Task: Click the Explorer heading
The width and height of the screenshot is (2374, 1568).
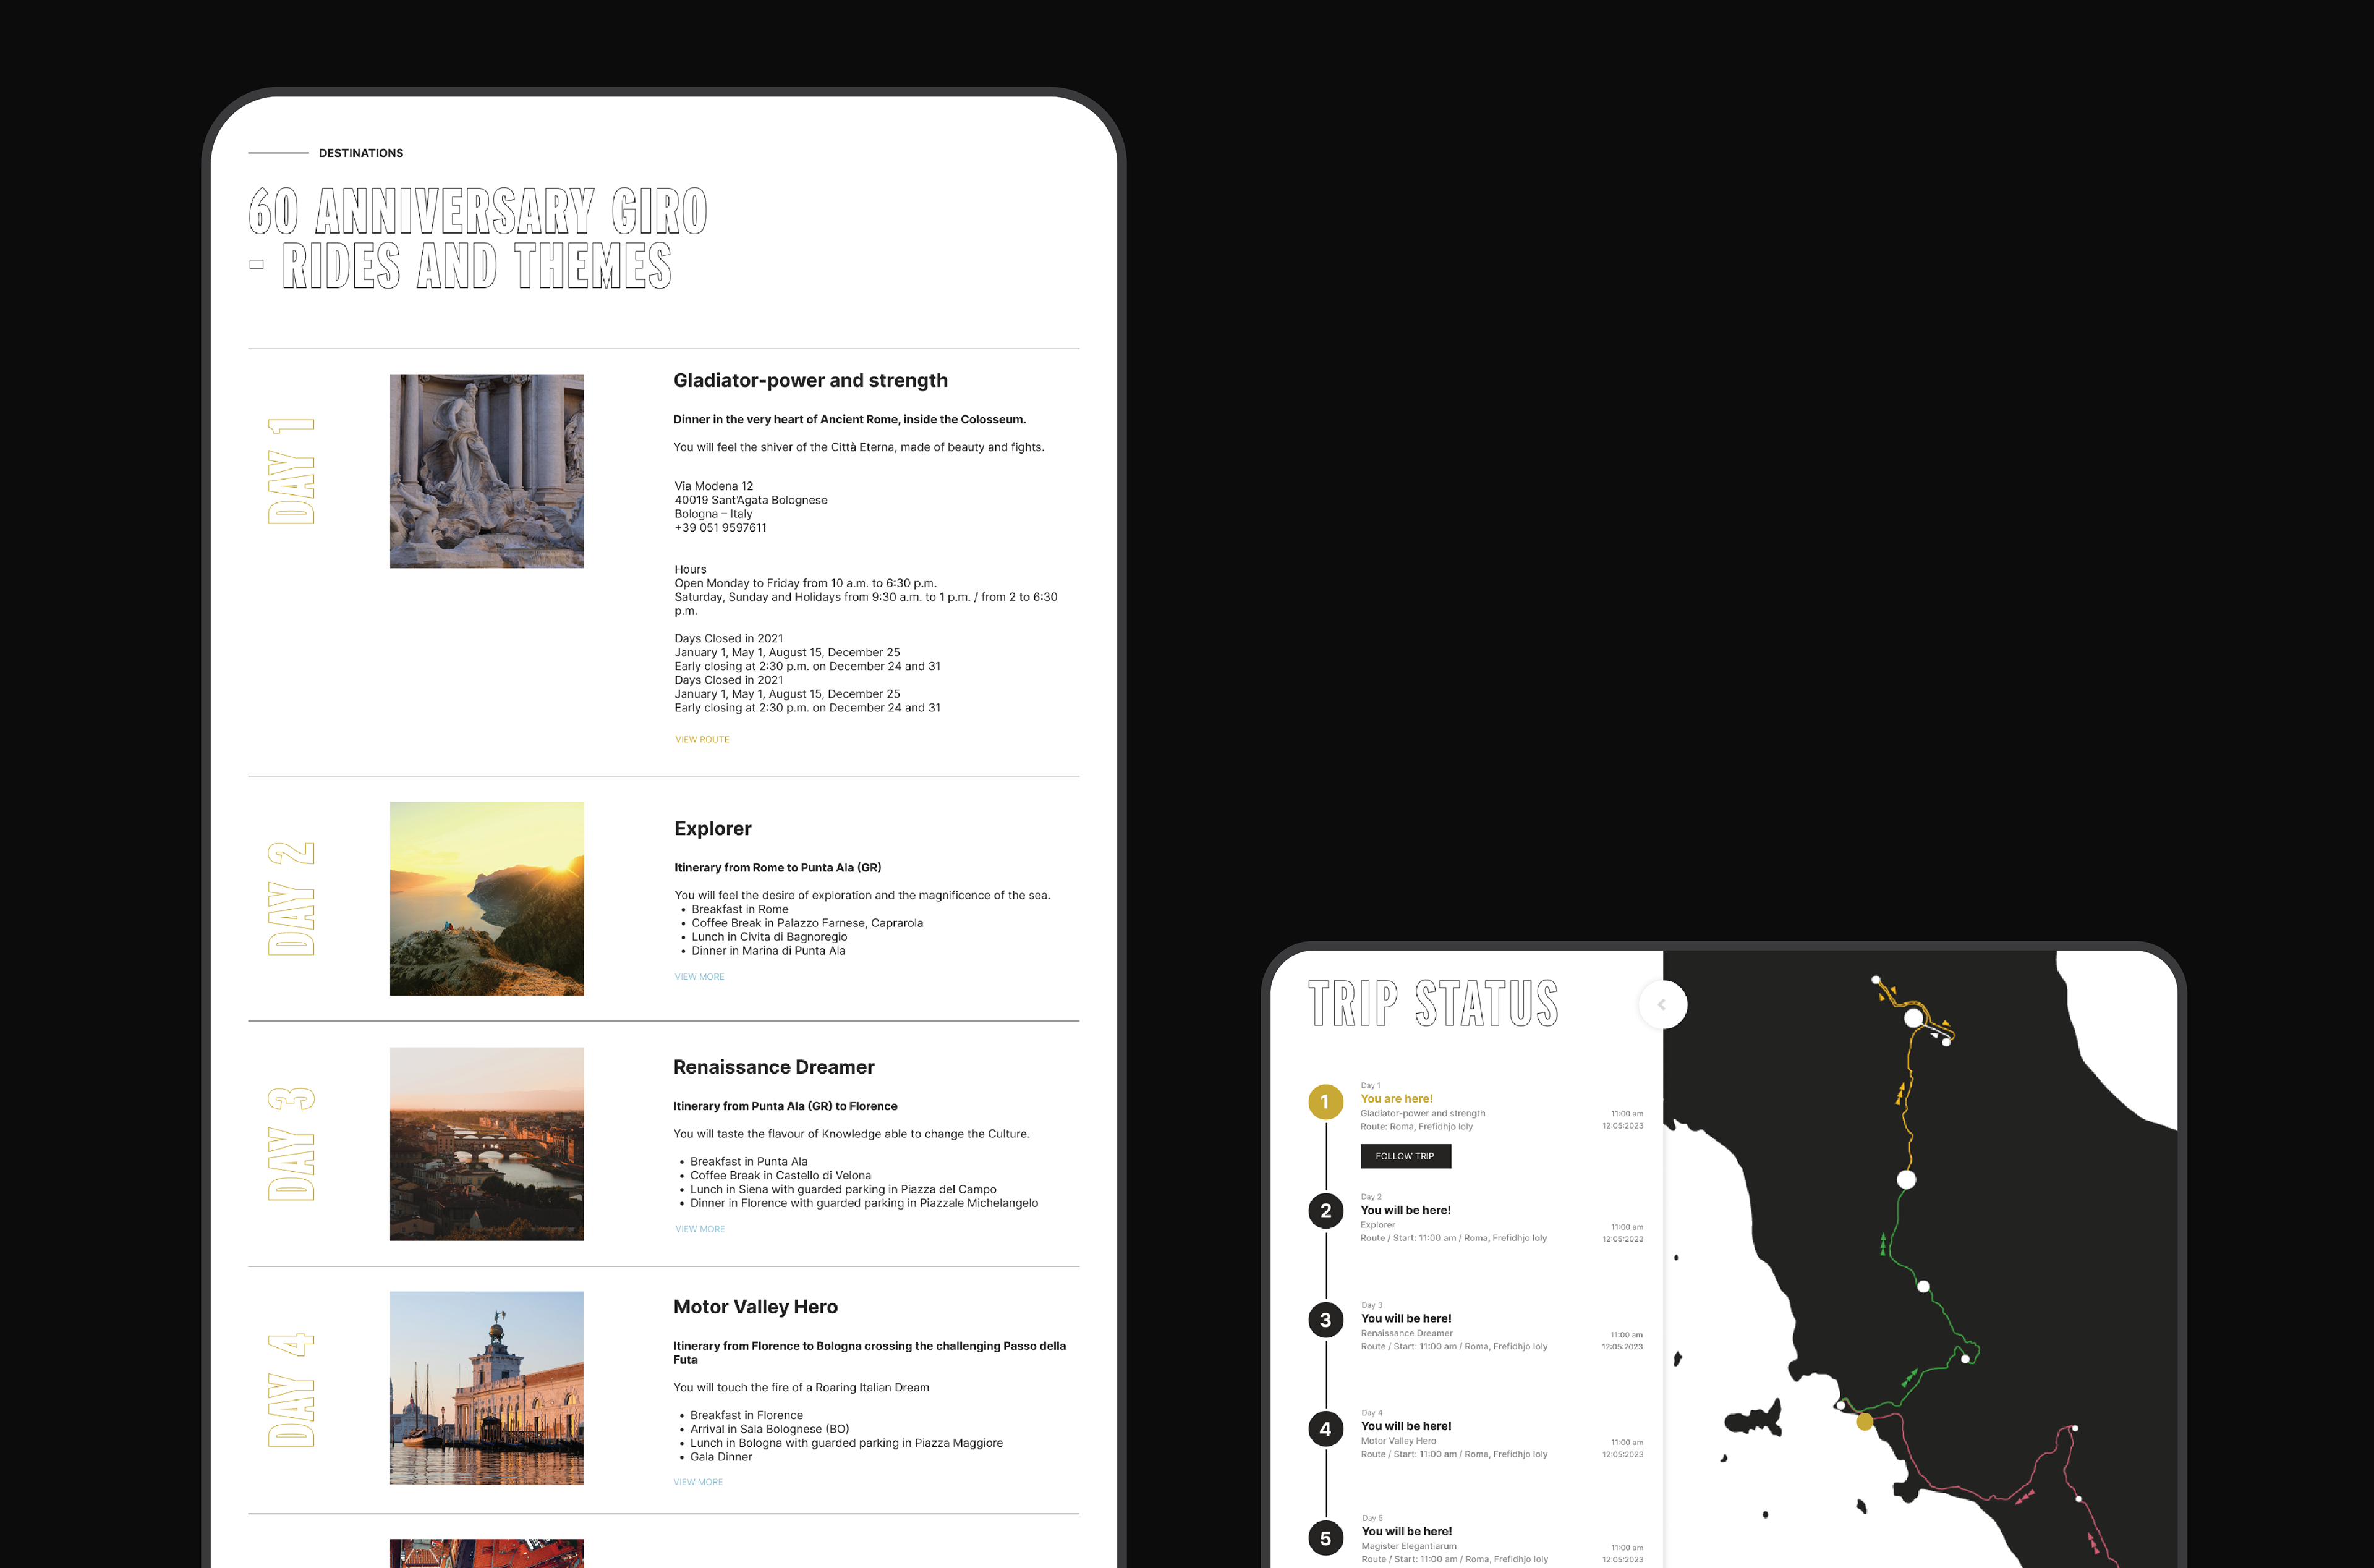Action: pyautogui.click(x=712, y=828)
